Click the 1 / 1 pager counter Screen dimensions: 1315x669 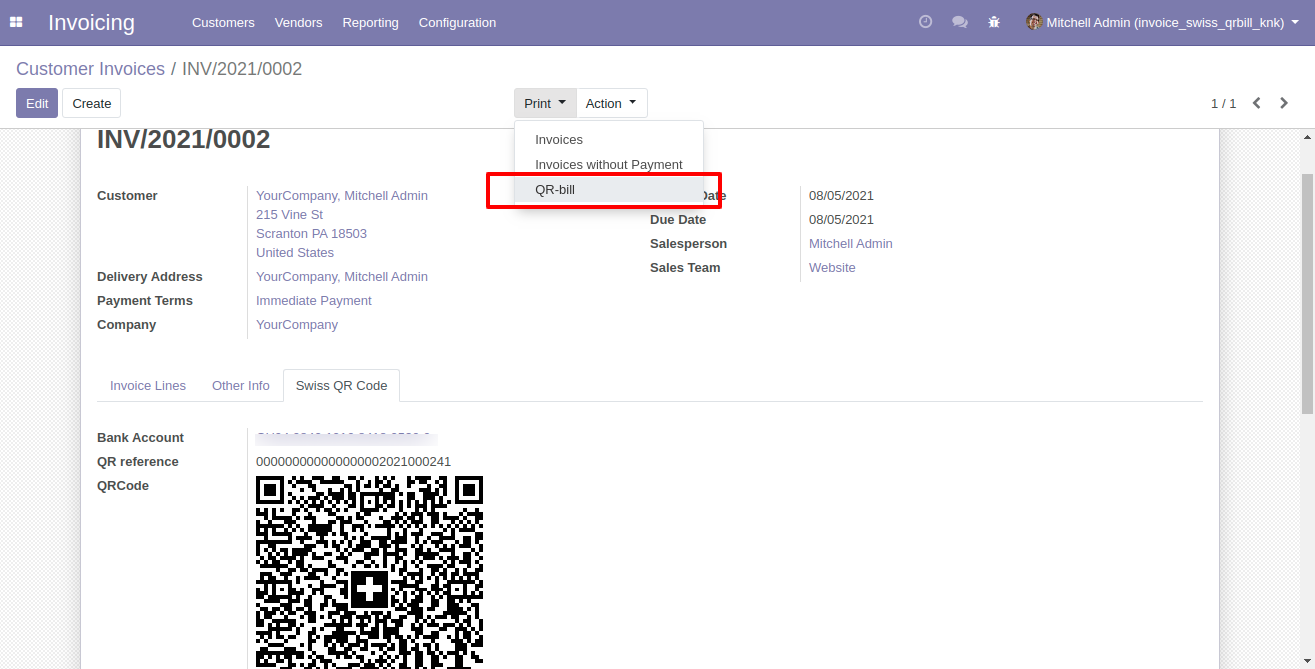coord(1224,104)
